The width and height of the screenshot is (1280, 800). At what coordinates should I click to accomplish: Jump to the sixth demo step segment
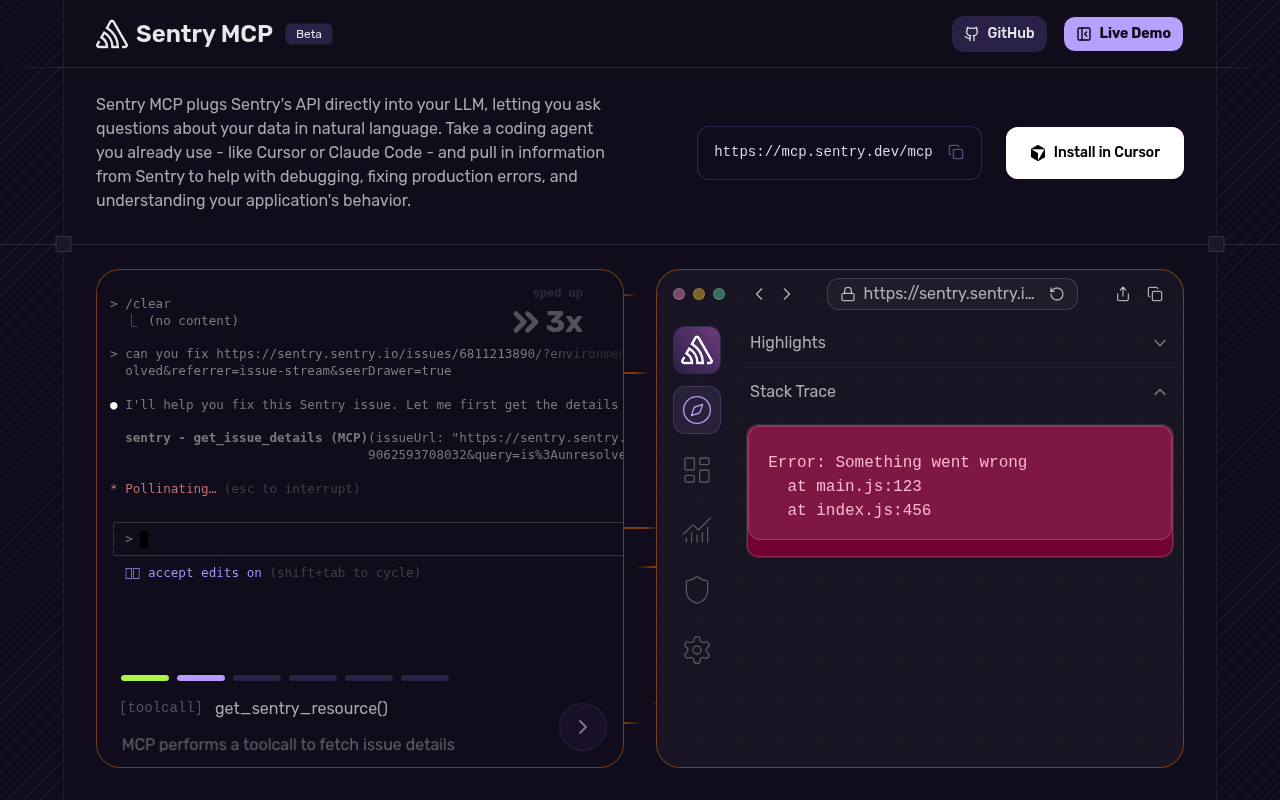tap(425, 678)
